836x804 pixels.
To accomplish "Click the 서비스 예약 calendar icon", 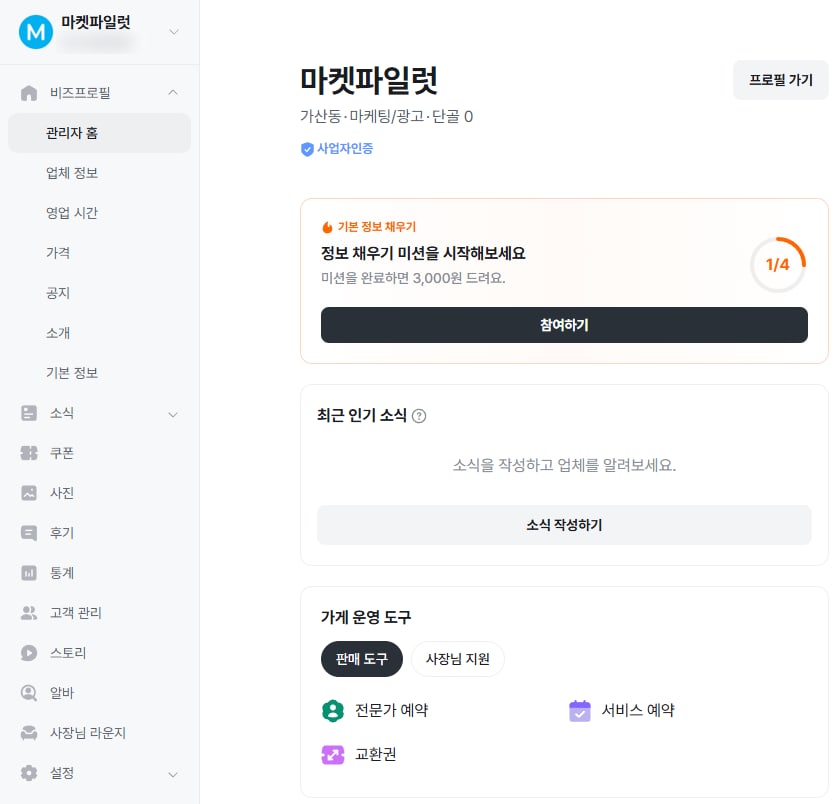I will click(x=580, y=711).
